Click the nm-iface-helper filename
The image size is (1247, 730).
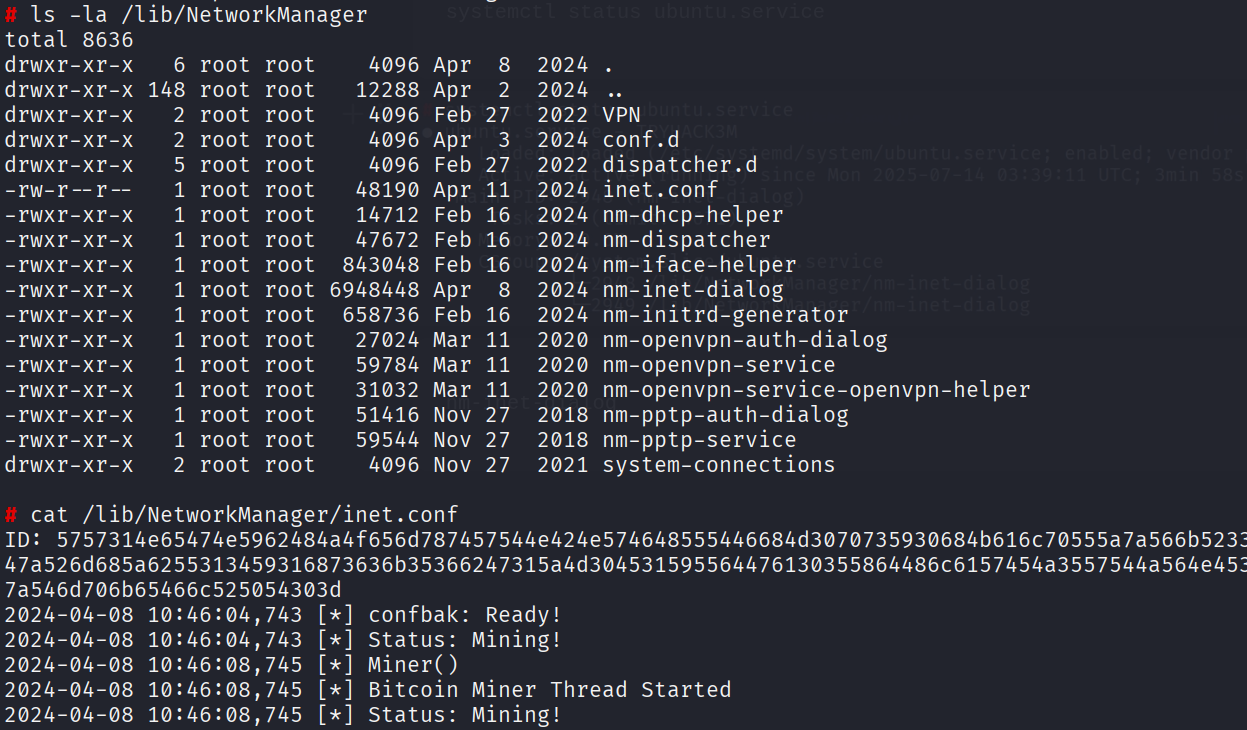699,265
